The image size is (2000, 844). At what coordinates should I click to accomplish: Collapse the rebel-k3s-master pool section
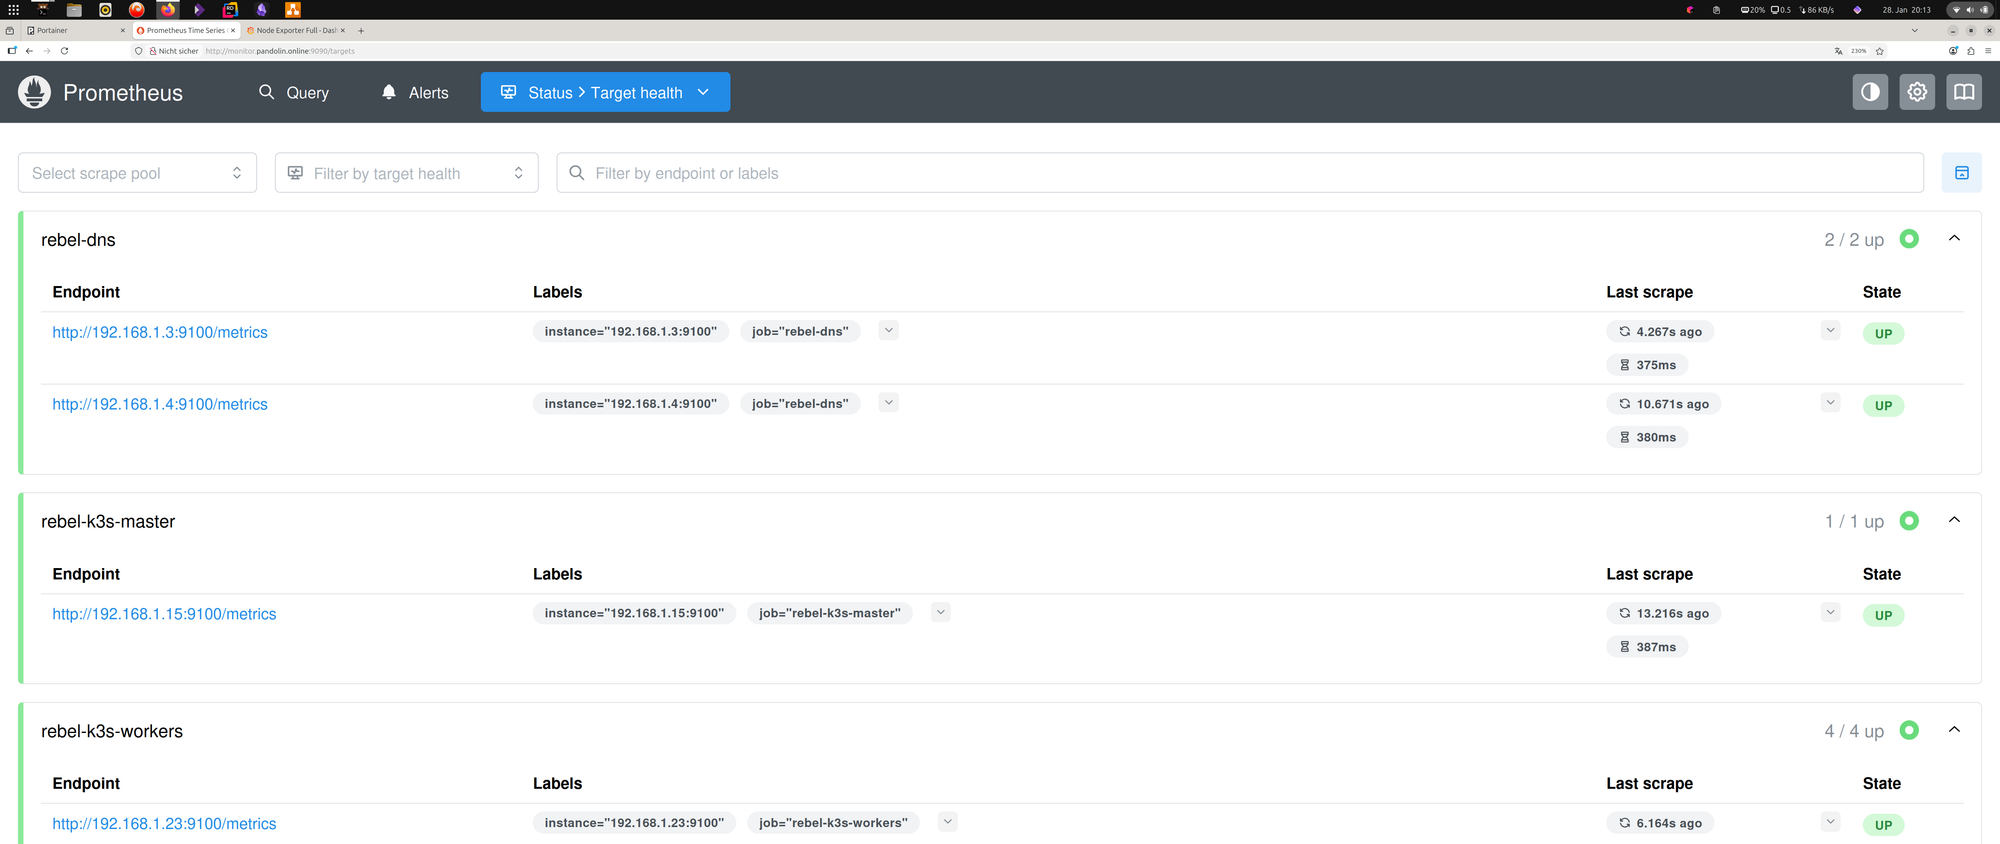1954,521
